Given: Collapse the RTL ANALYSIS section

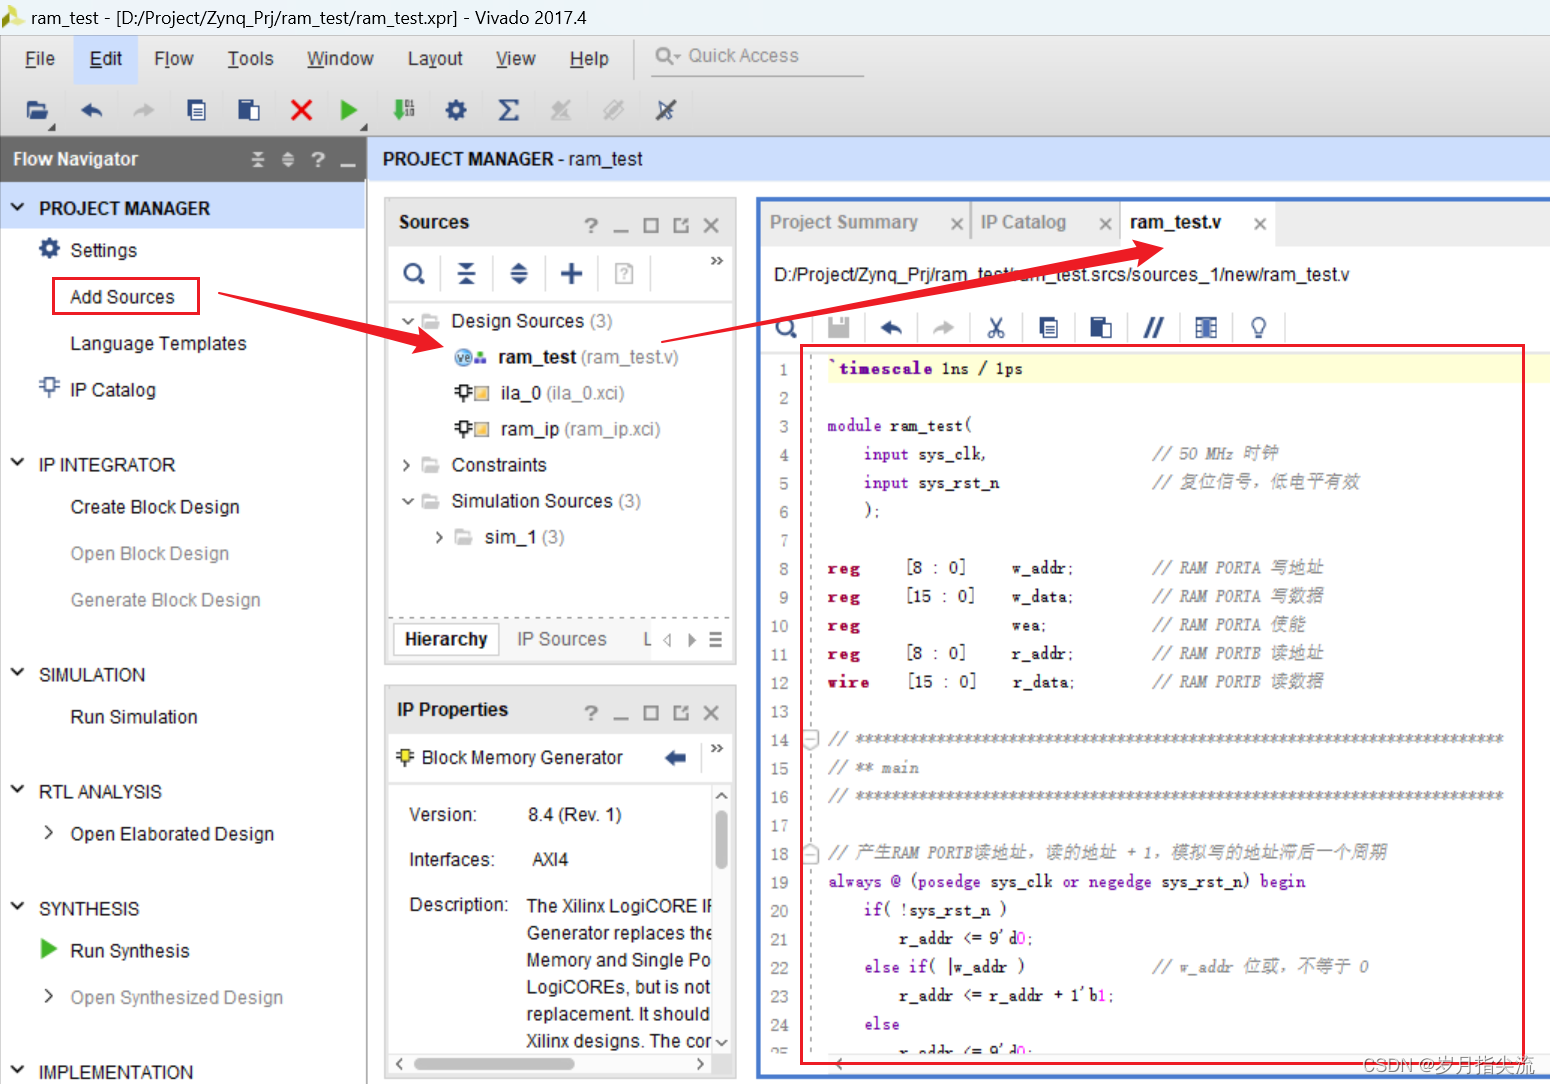Looking at the screenshot, I should pos(17,790).
